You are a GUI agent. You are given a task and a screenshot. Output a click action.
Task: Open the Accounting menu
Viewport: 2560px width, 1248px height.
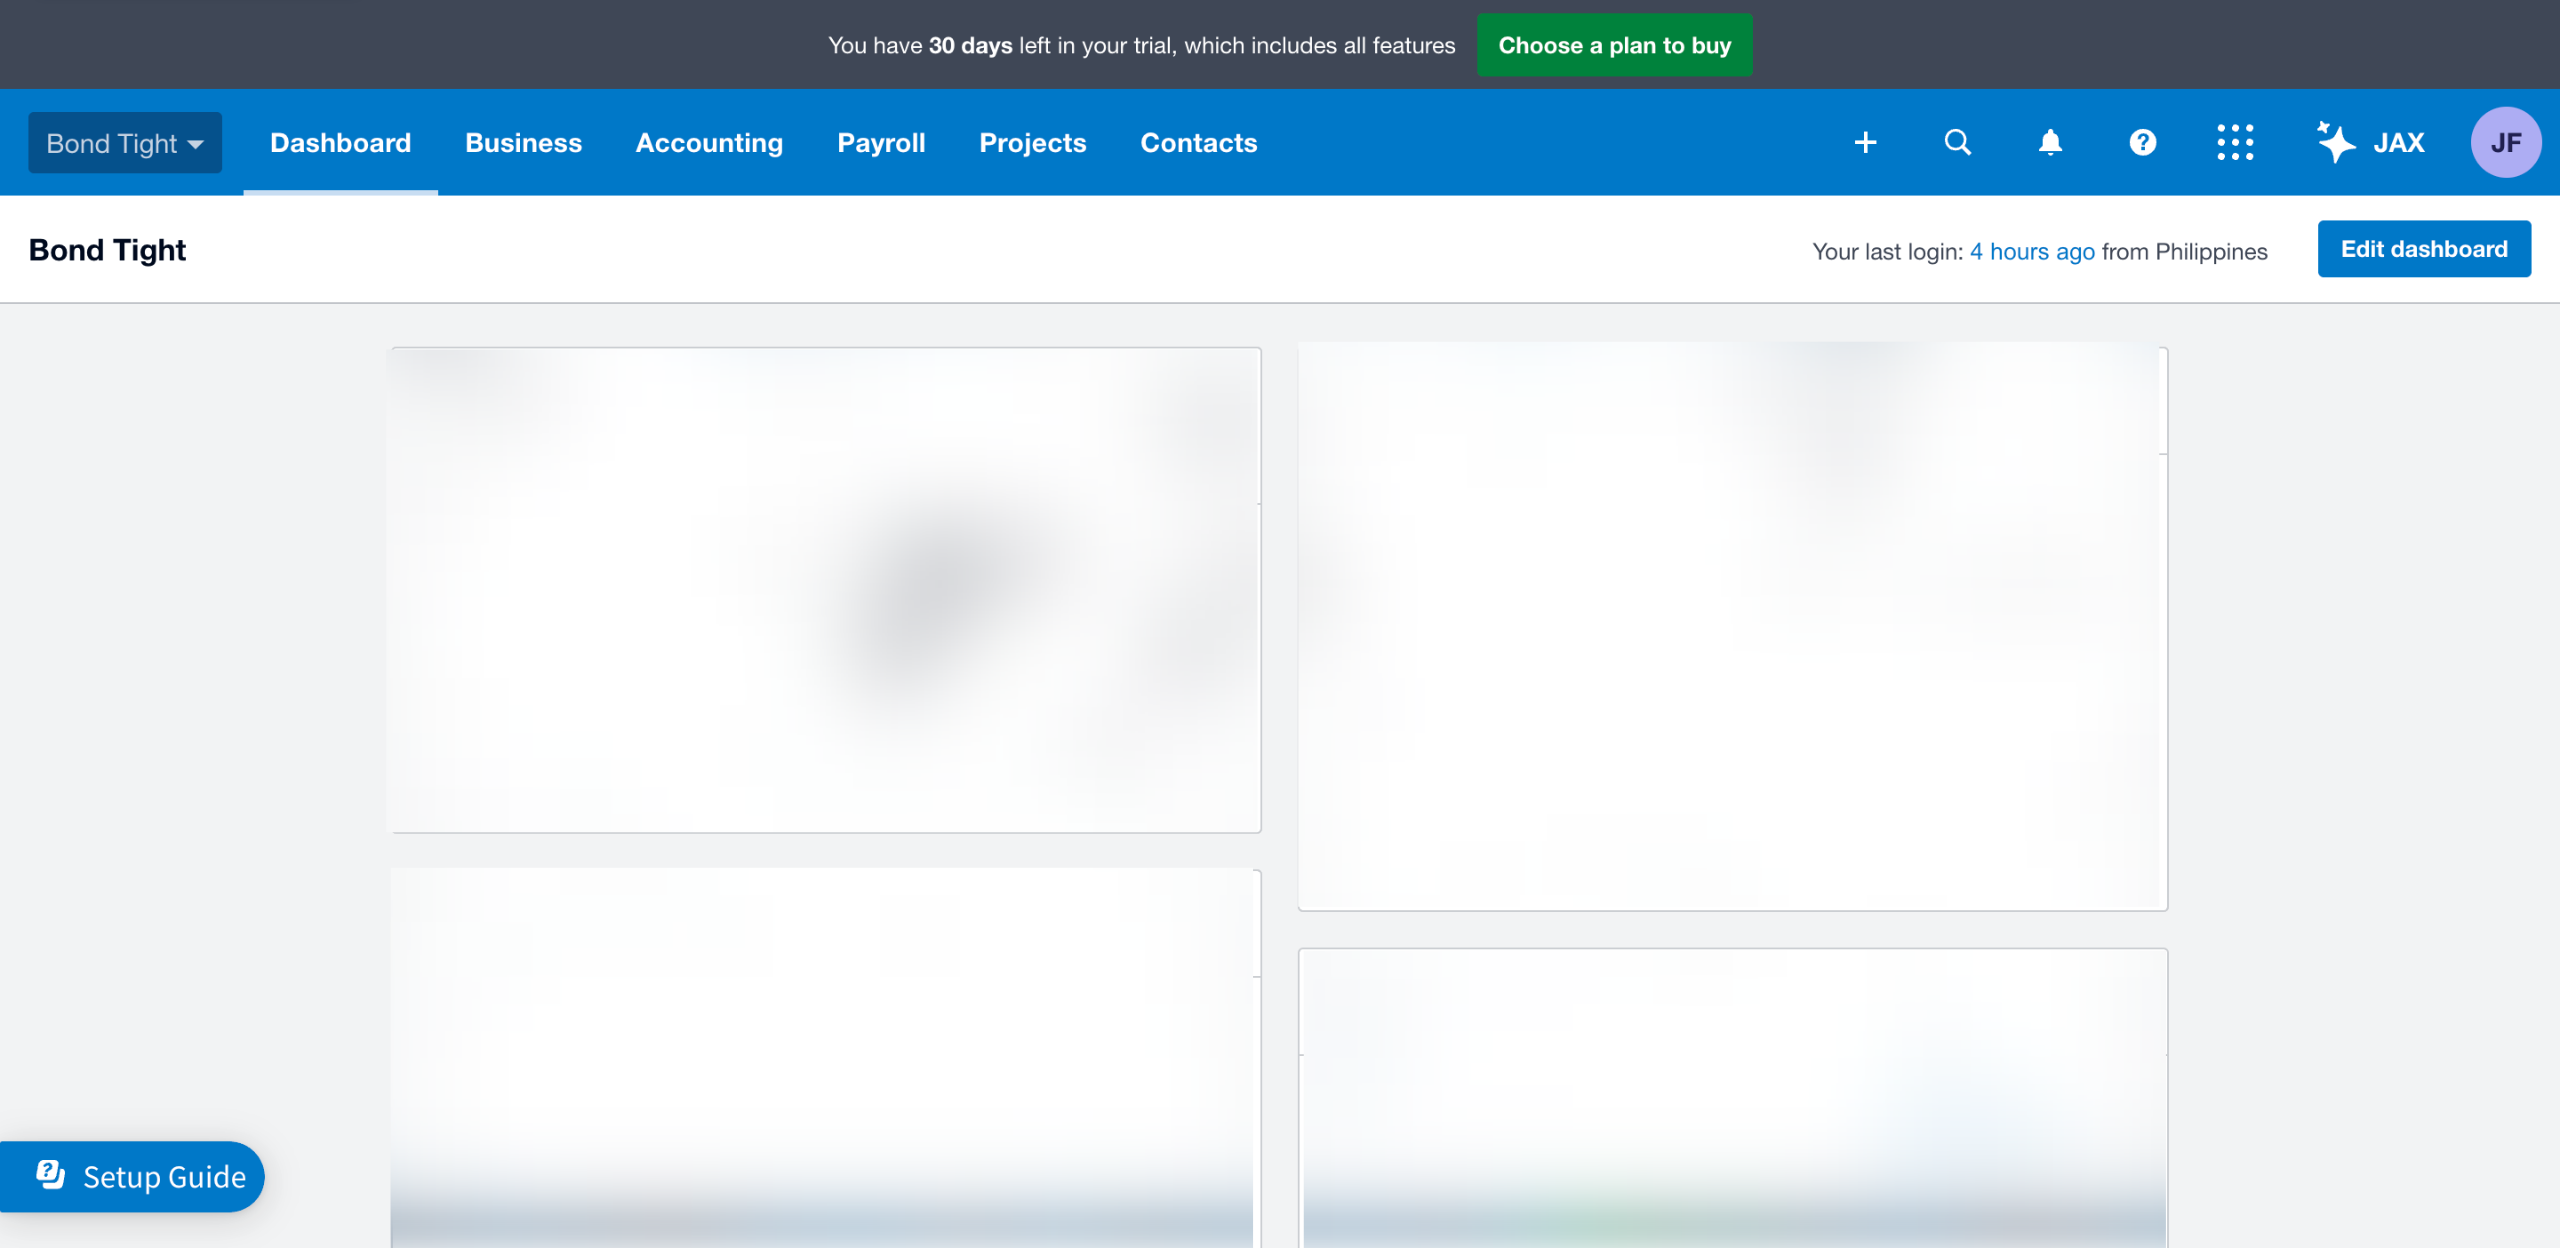point(709,143)
